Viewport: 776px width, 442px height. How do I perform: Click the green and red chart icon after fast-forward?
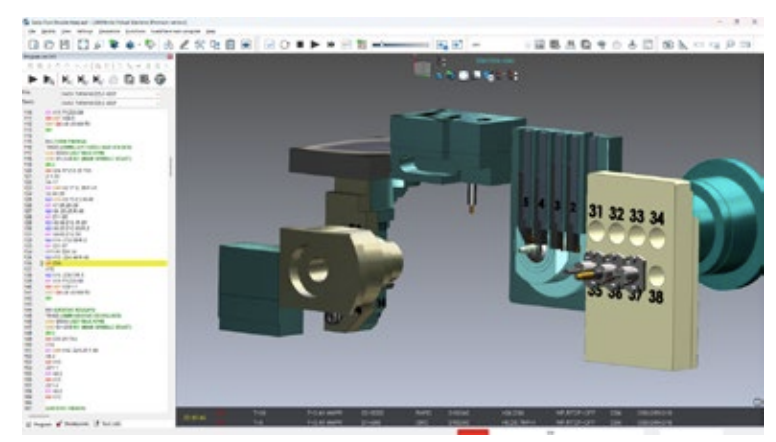pos(362,45)
